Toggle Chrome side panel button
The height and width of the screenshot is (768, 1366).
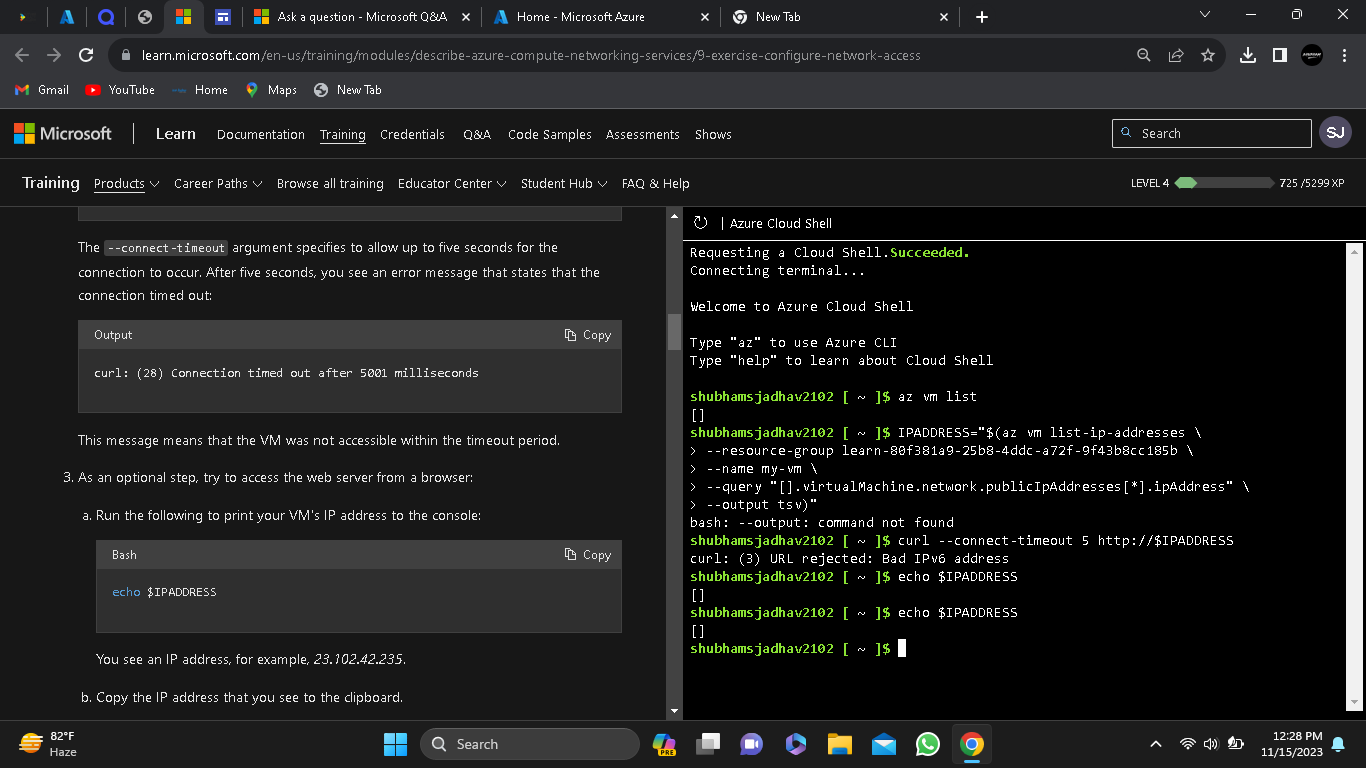tap(1279, 55)
